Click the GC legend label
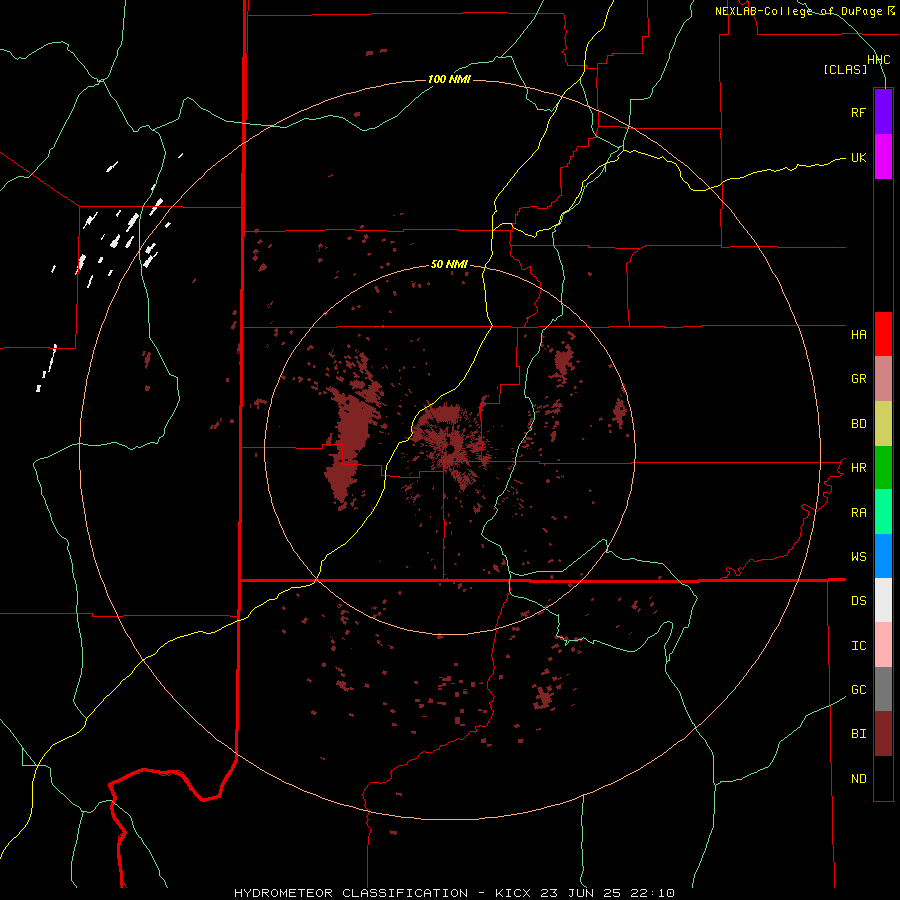Screen dimensions: 900x900 tap(858, 690)
